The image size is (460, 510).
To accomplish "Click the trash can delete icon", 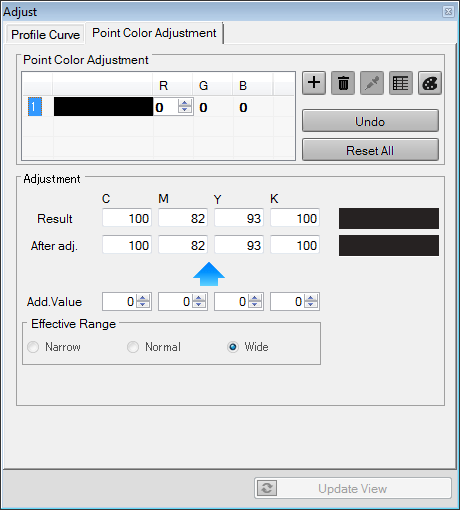I will coord(343,83).
